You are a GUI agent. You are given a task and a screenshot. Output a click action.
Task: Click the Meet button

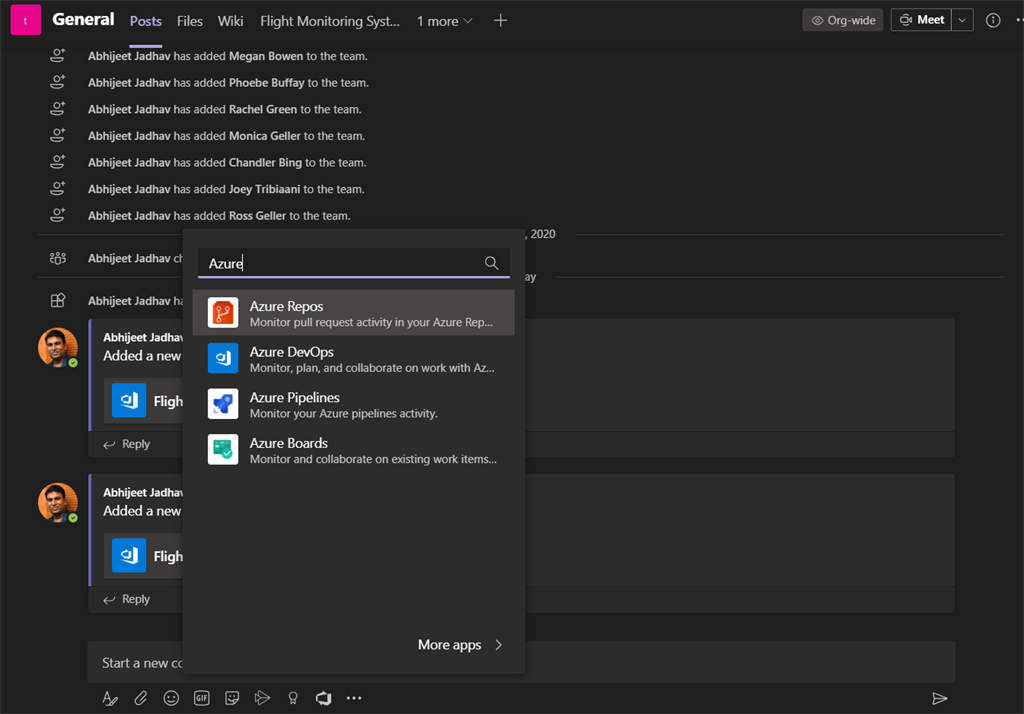point(921,20)
